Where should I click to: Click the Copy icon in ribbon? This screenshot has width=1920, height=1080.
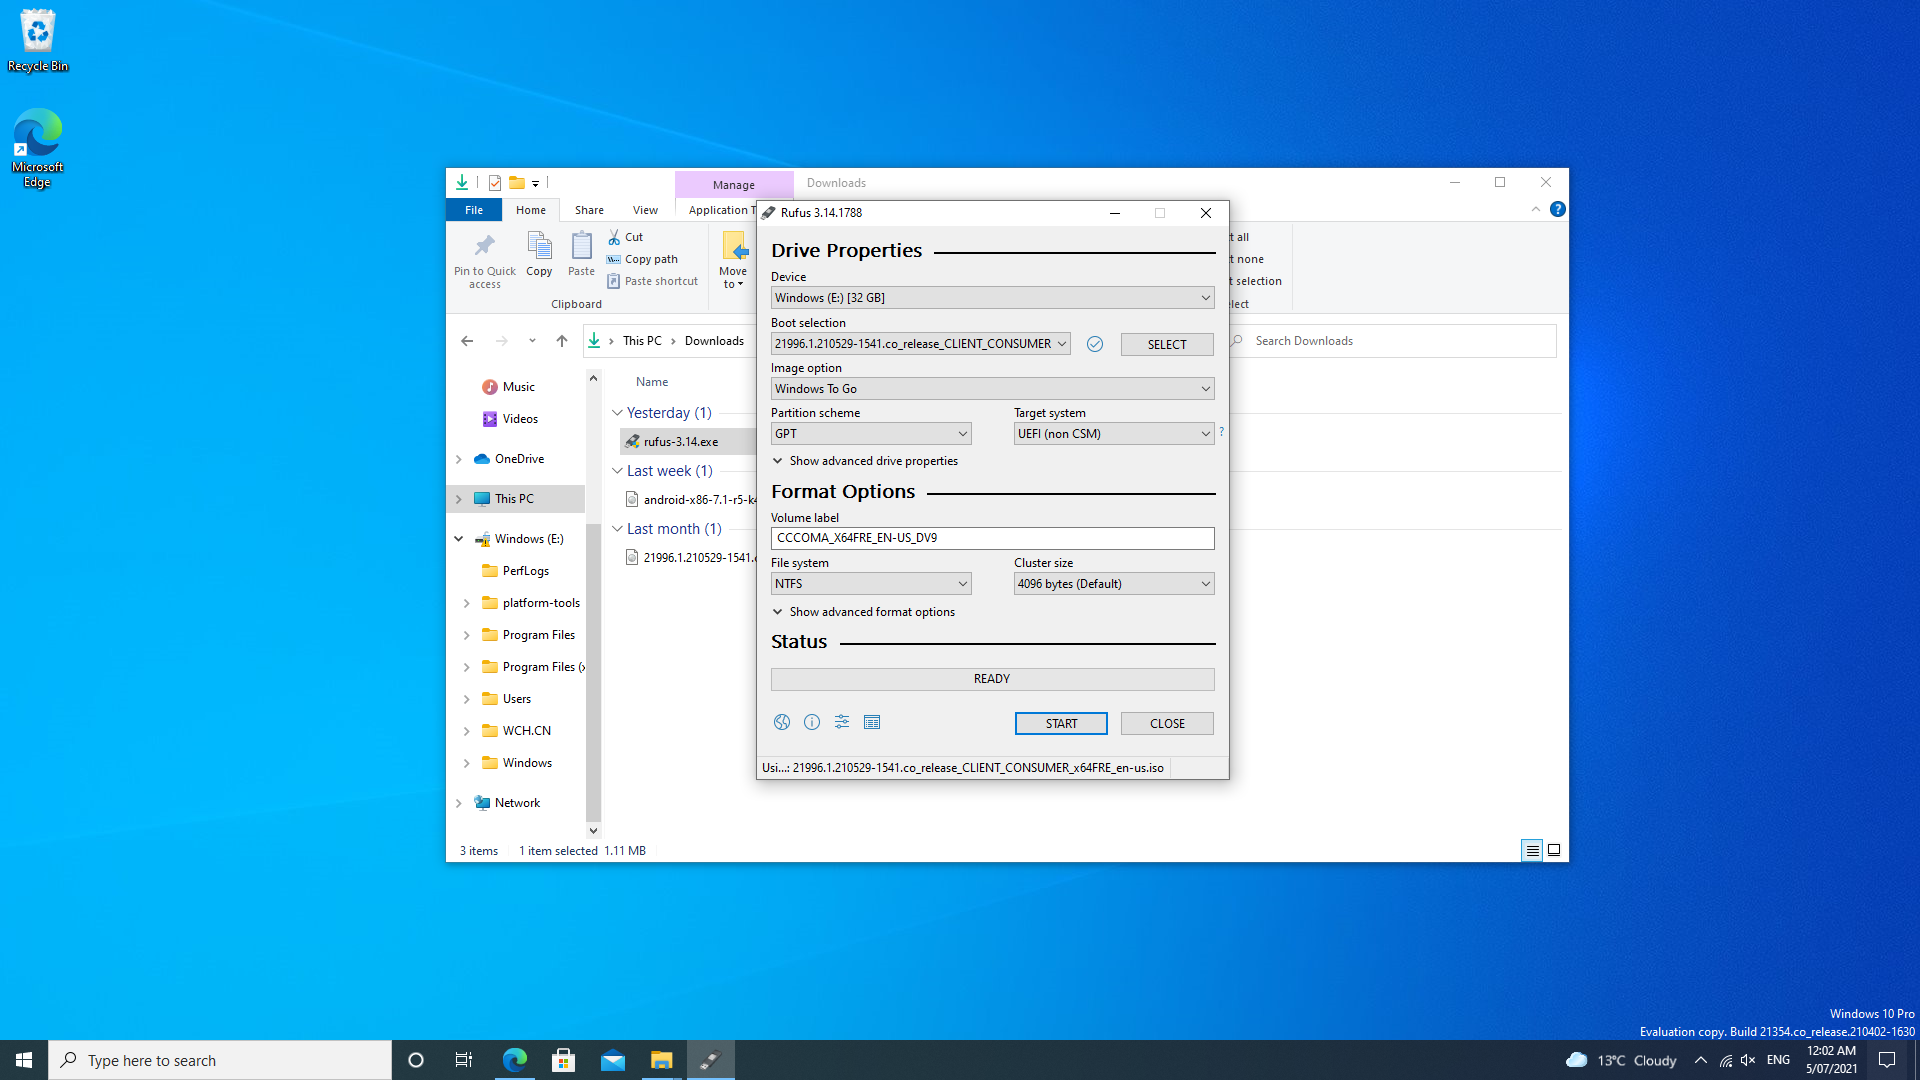coord(538,257)
